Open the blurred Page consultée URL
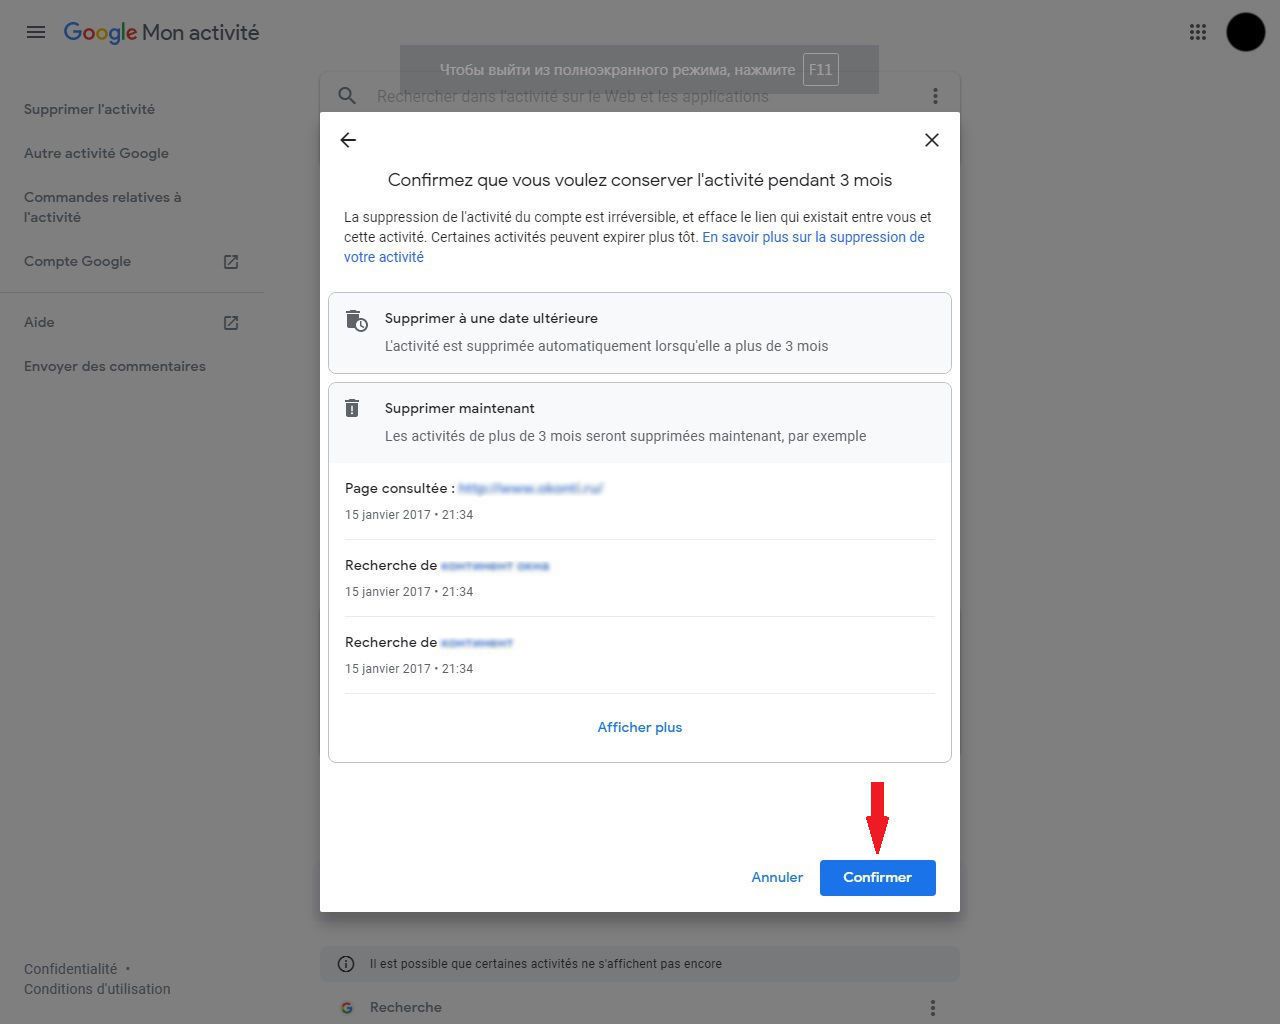This screenshot has width=1280, height=1024. tap(530, 489)
